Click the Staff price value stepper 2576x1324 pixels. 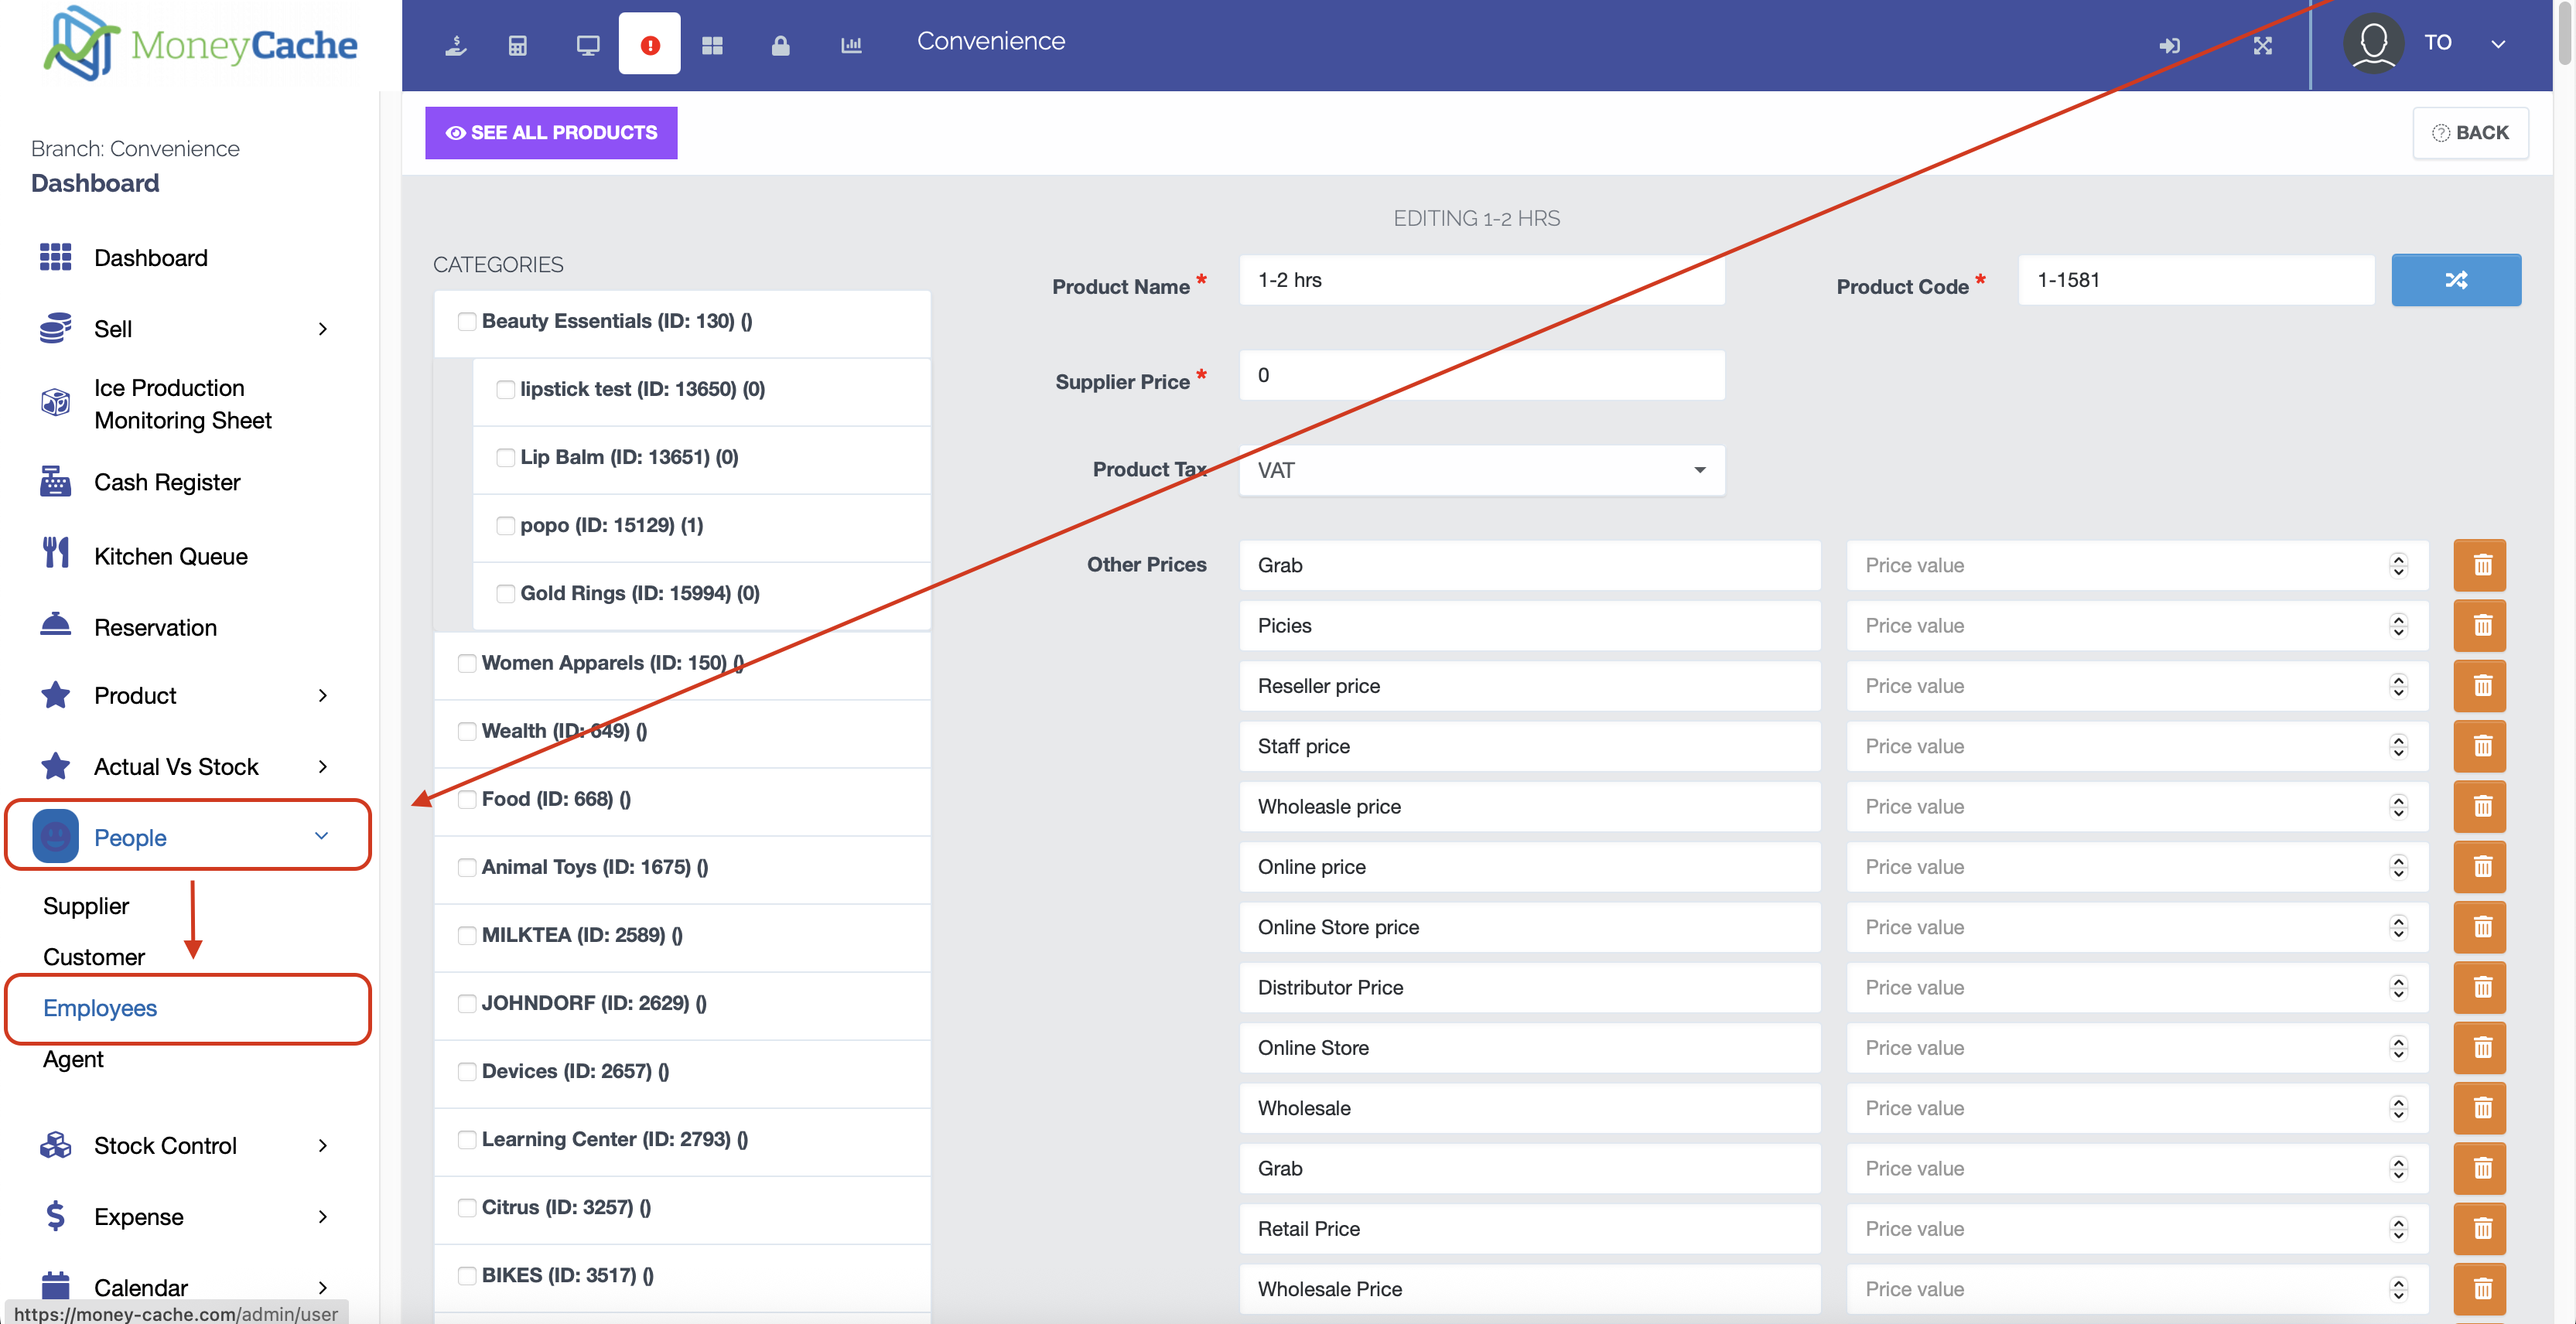coord(2398,746)
